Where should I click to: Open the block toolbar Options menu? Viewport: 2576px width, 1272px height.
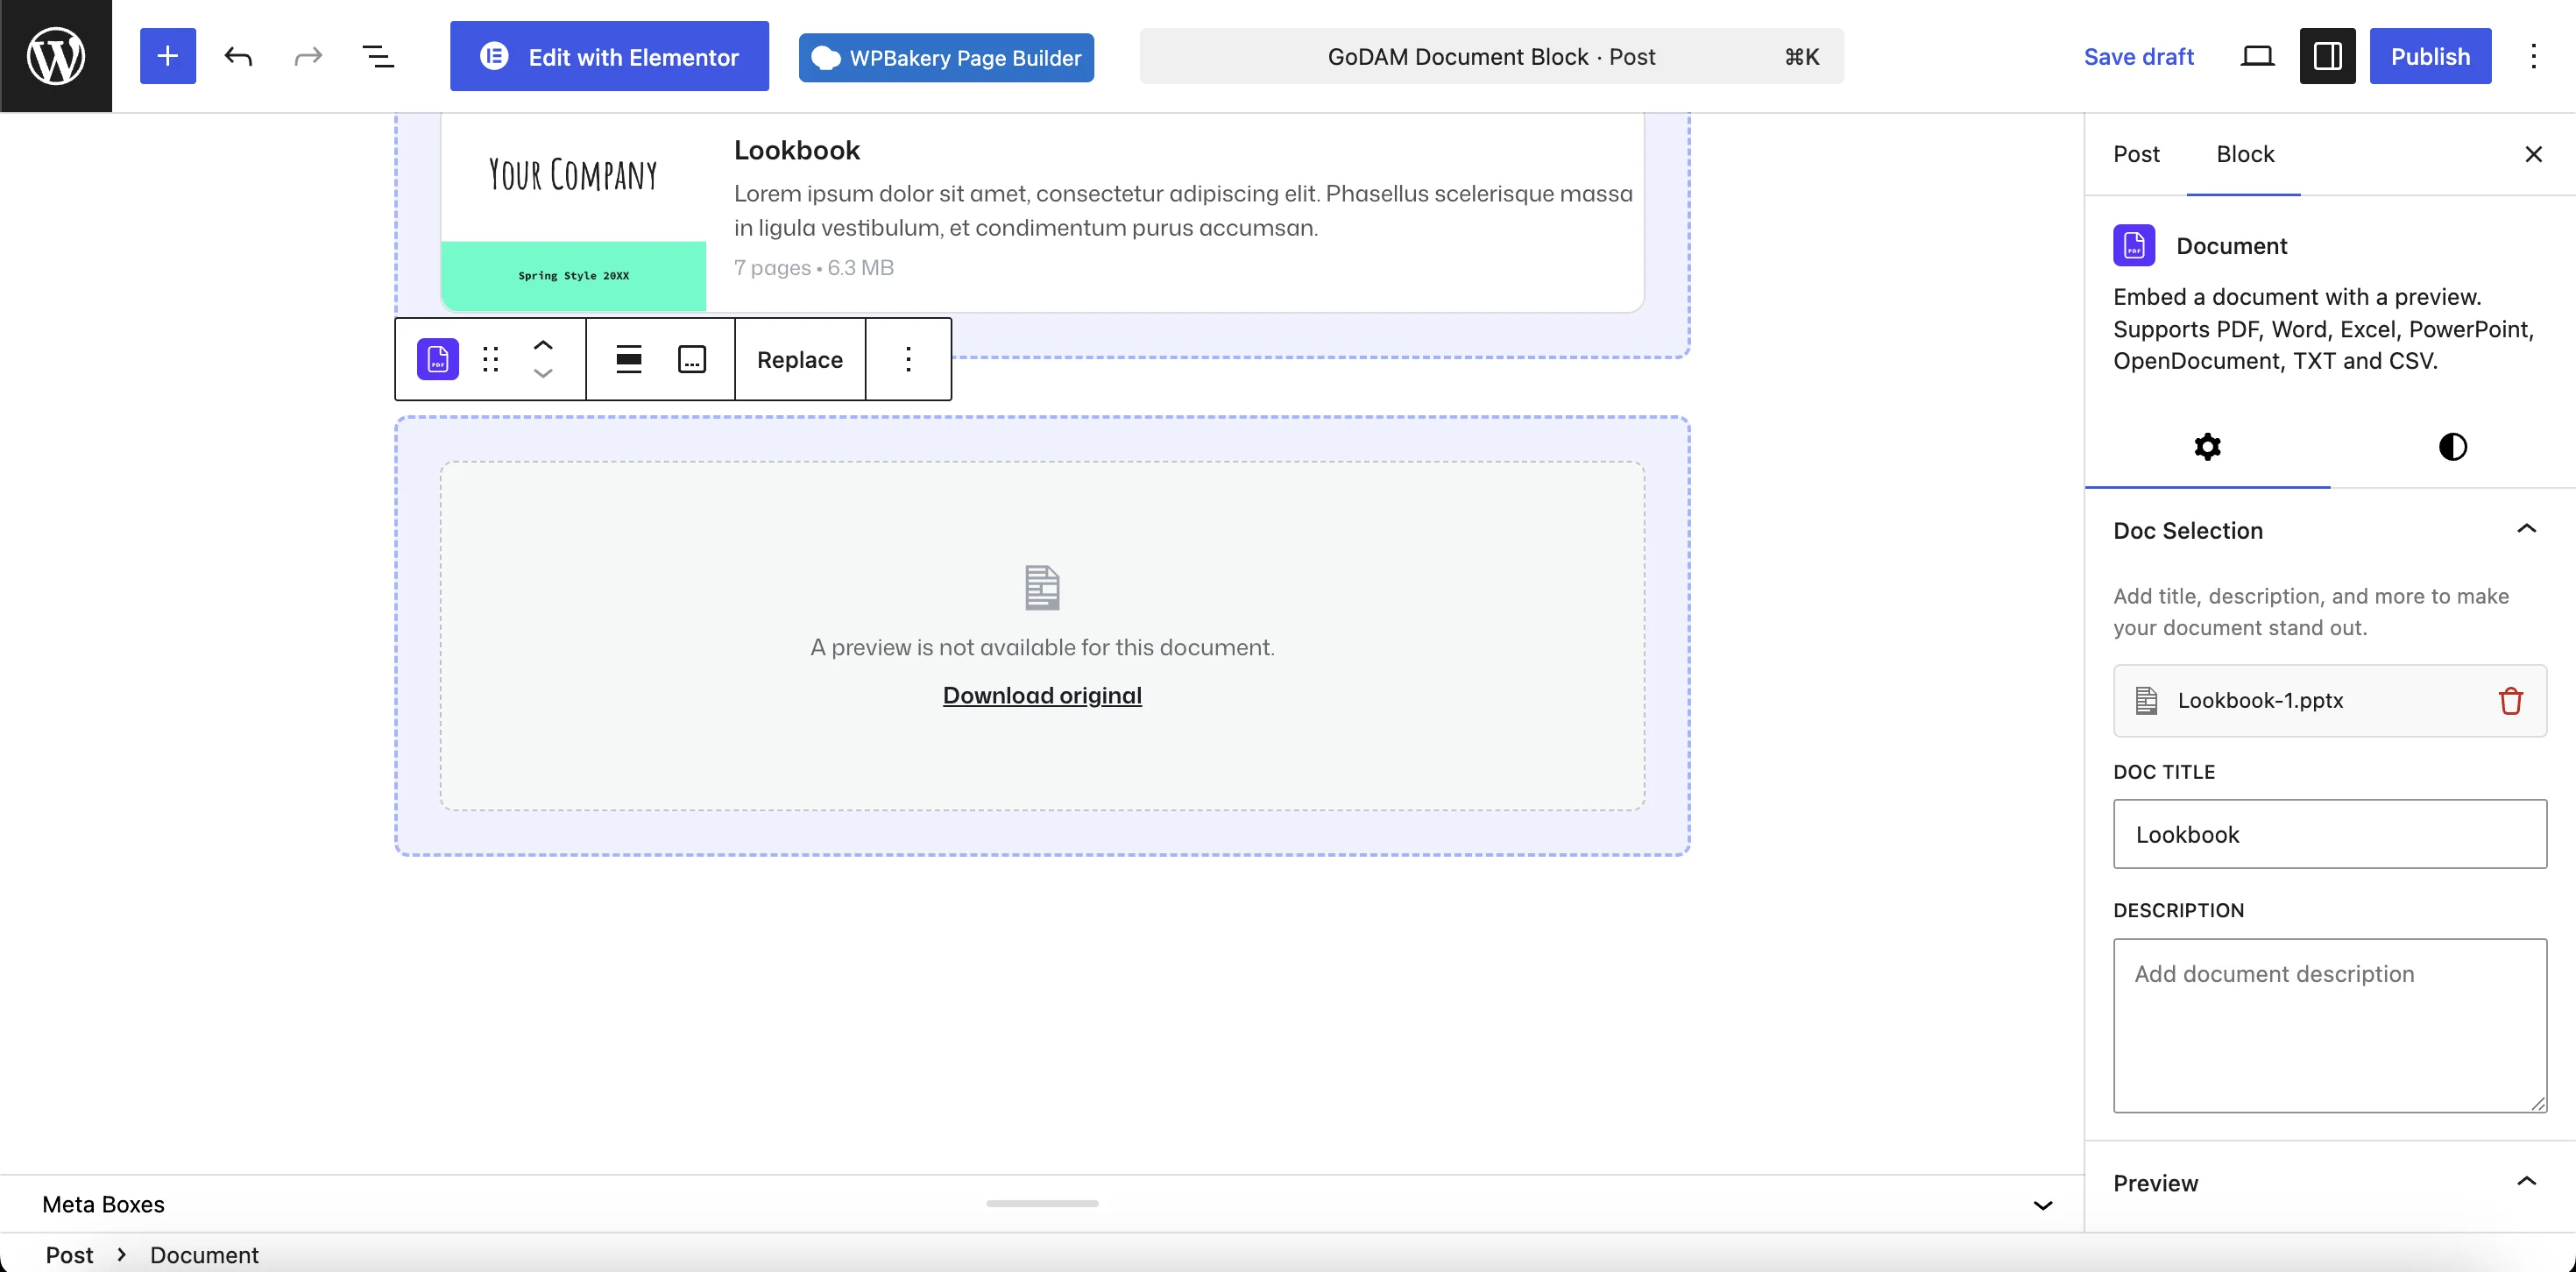click(908, 359)
